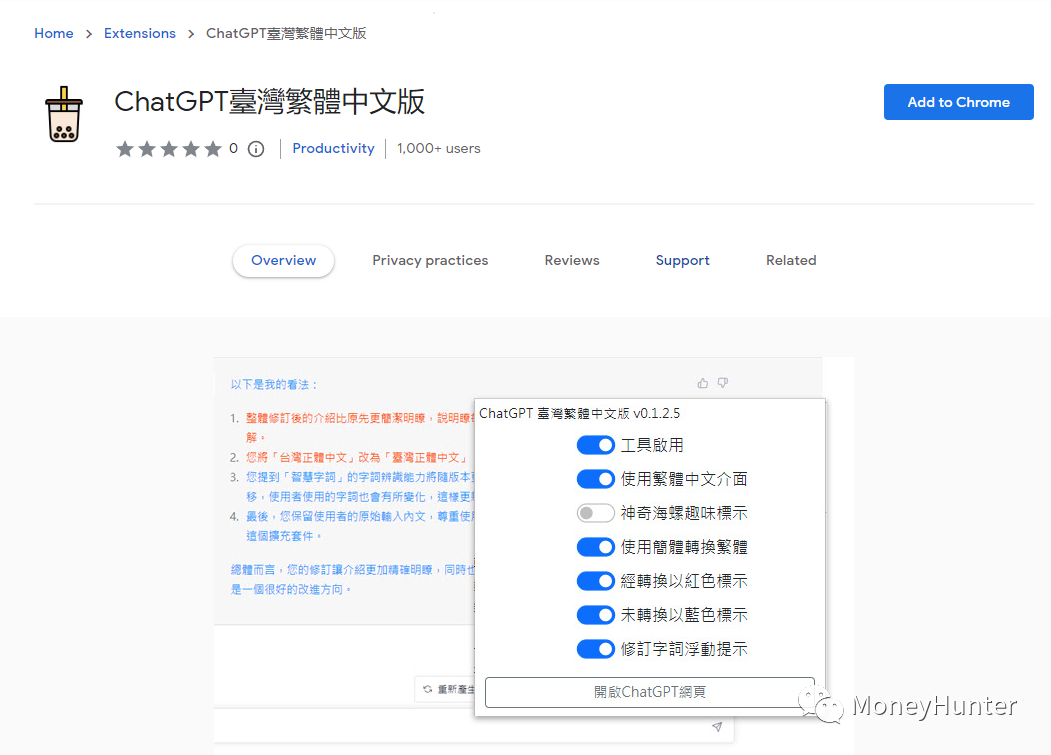The image size is (1051, 755).
Task: Open the rating info icon
Action: click(256, 149)
